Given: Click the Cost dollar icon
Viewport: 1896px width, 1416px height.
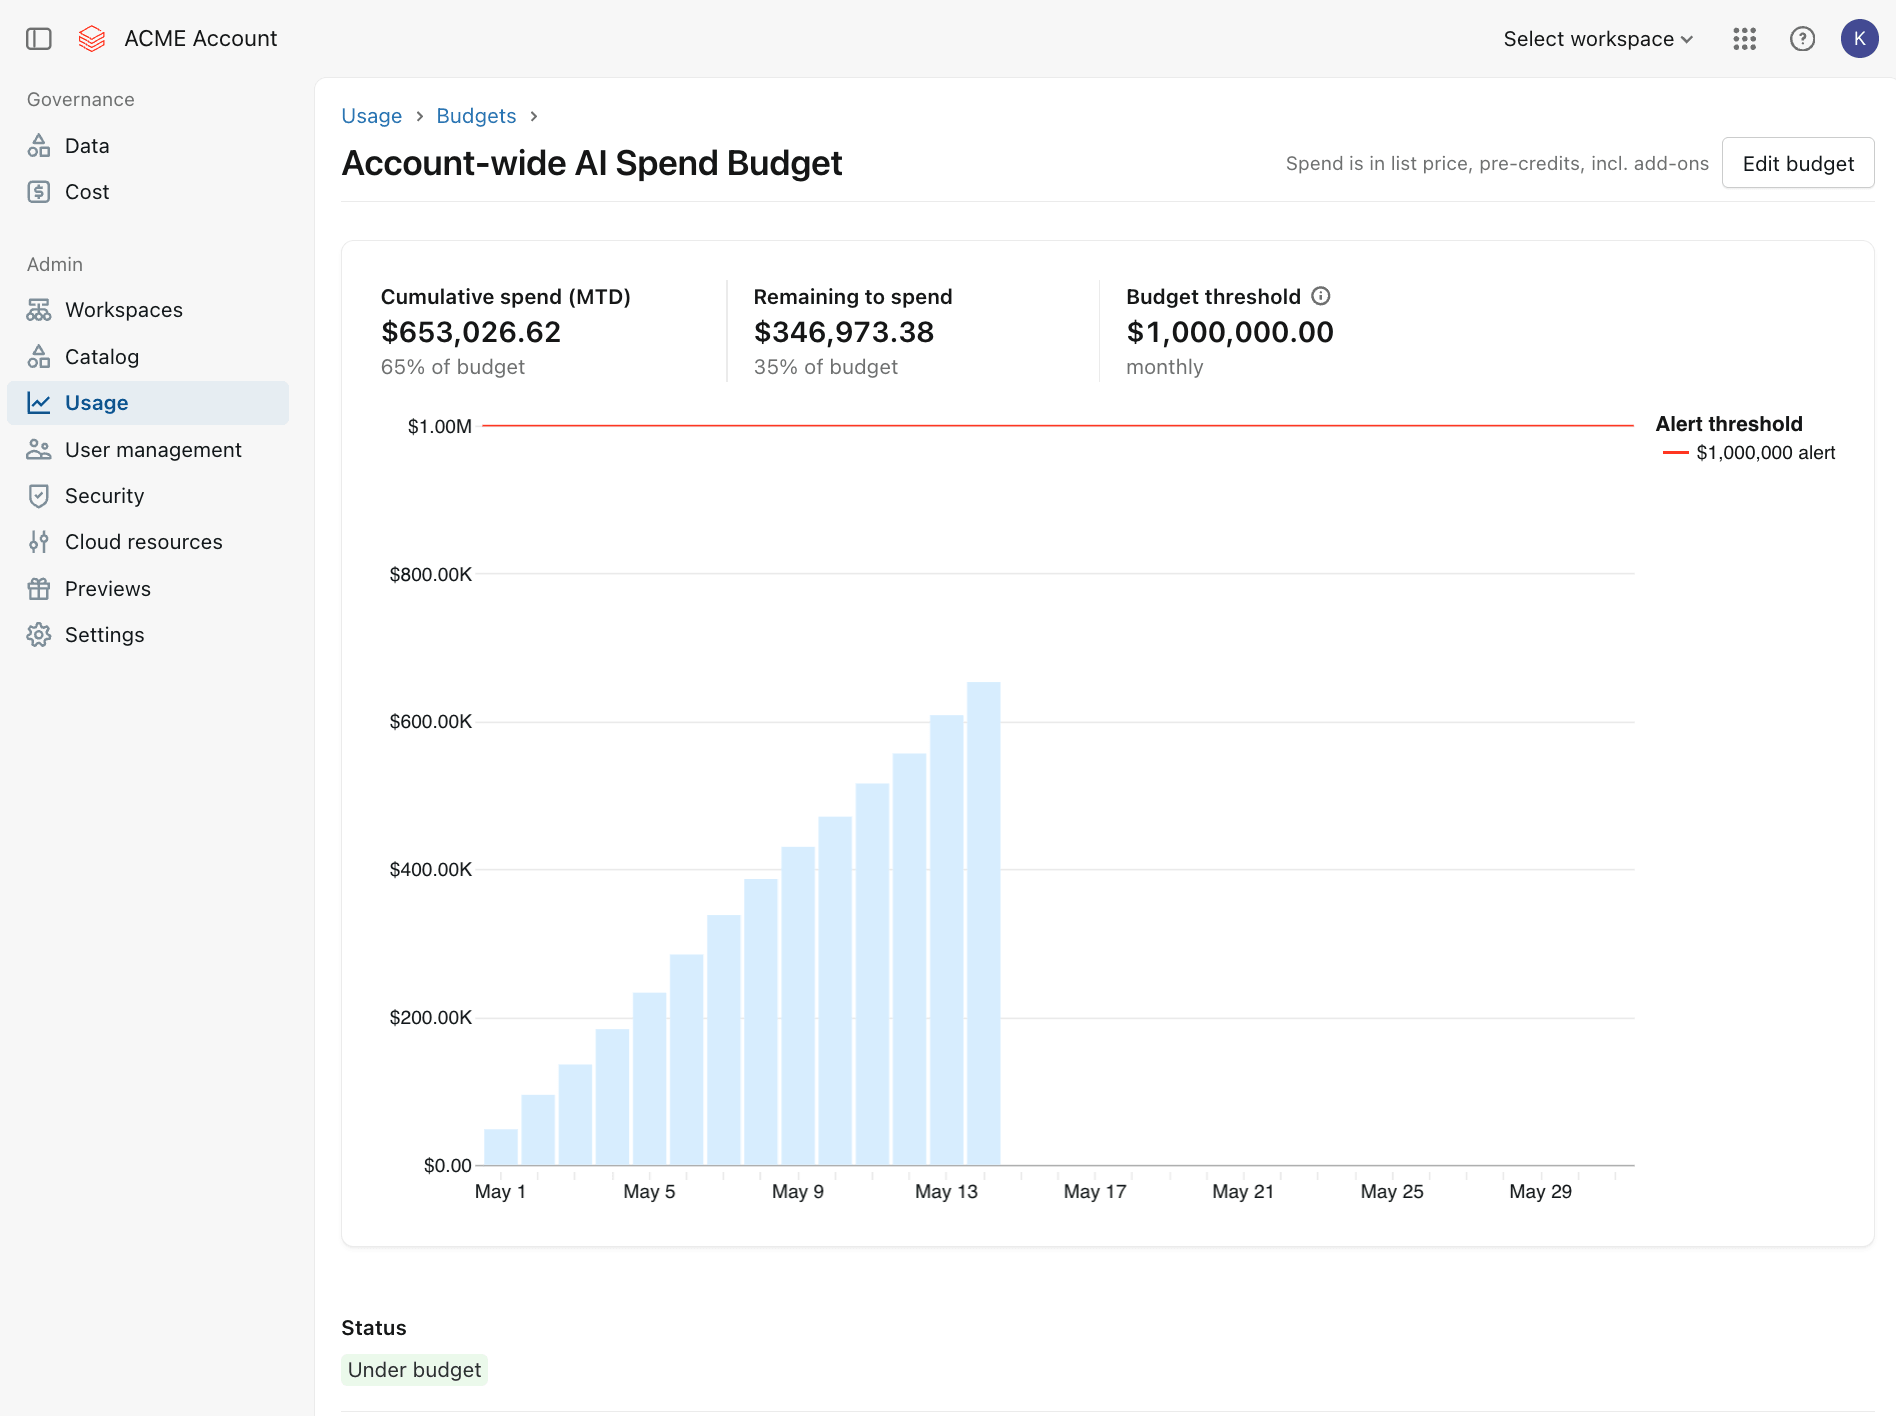Looking at the screenshot, I should pos(39,192).
